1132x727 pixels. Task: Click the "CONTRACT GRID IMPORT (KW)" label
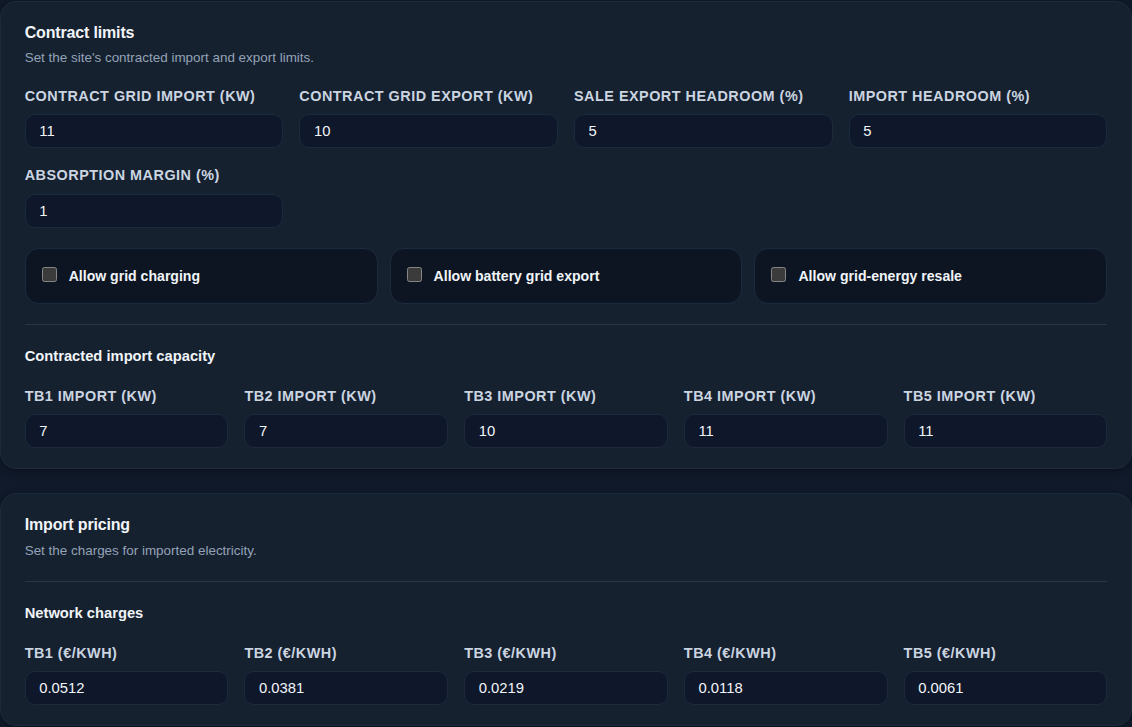point(140,96)
